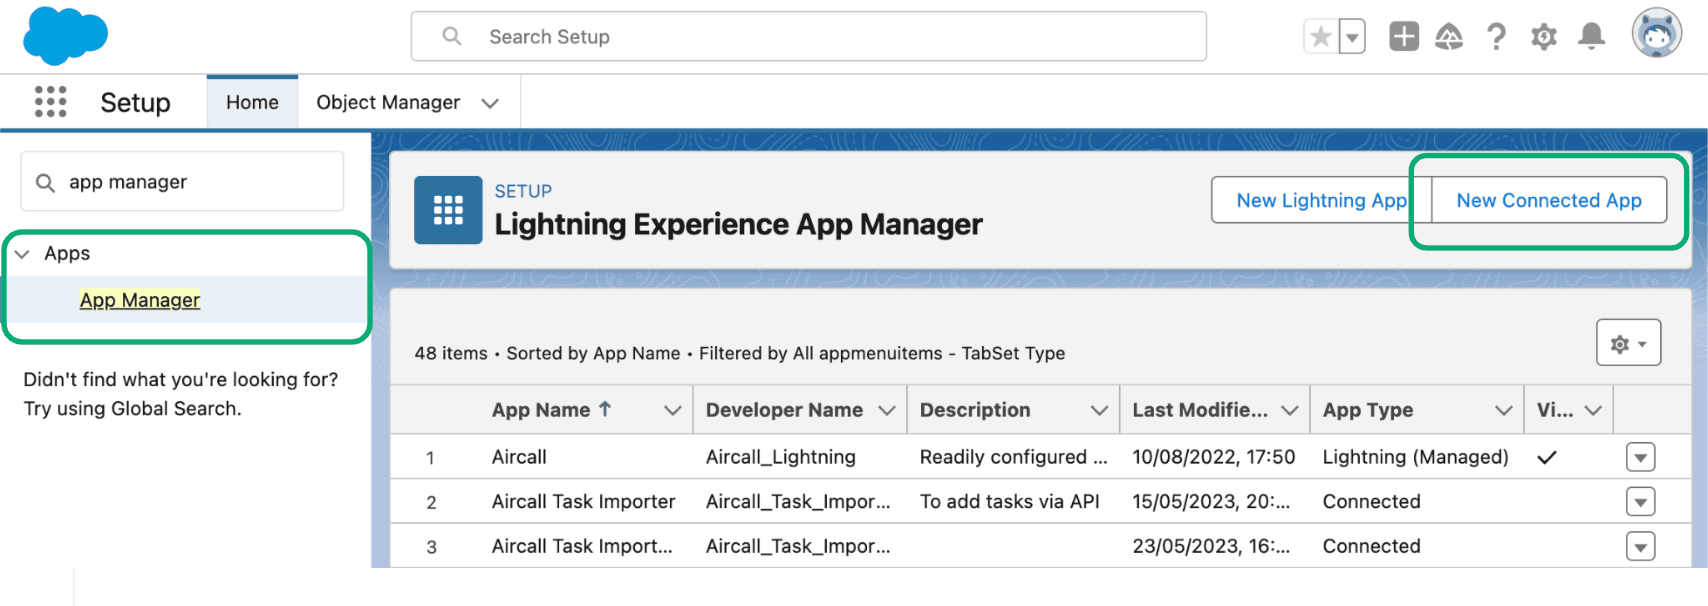Click the Salesforce cloud logo
The image size is (1708, 606).
pyautogui.click(x=65, y=35)
